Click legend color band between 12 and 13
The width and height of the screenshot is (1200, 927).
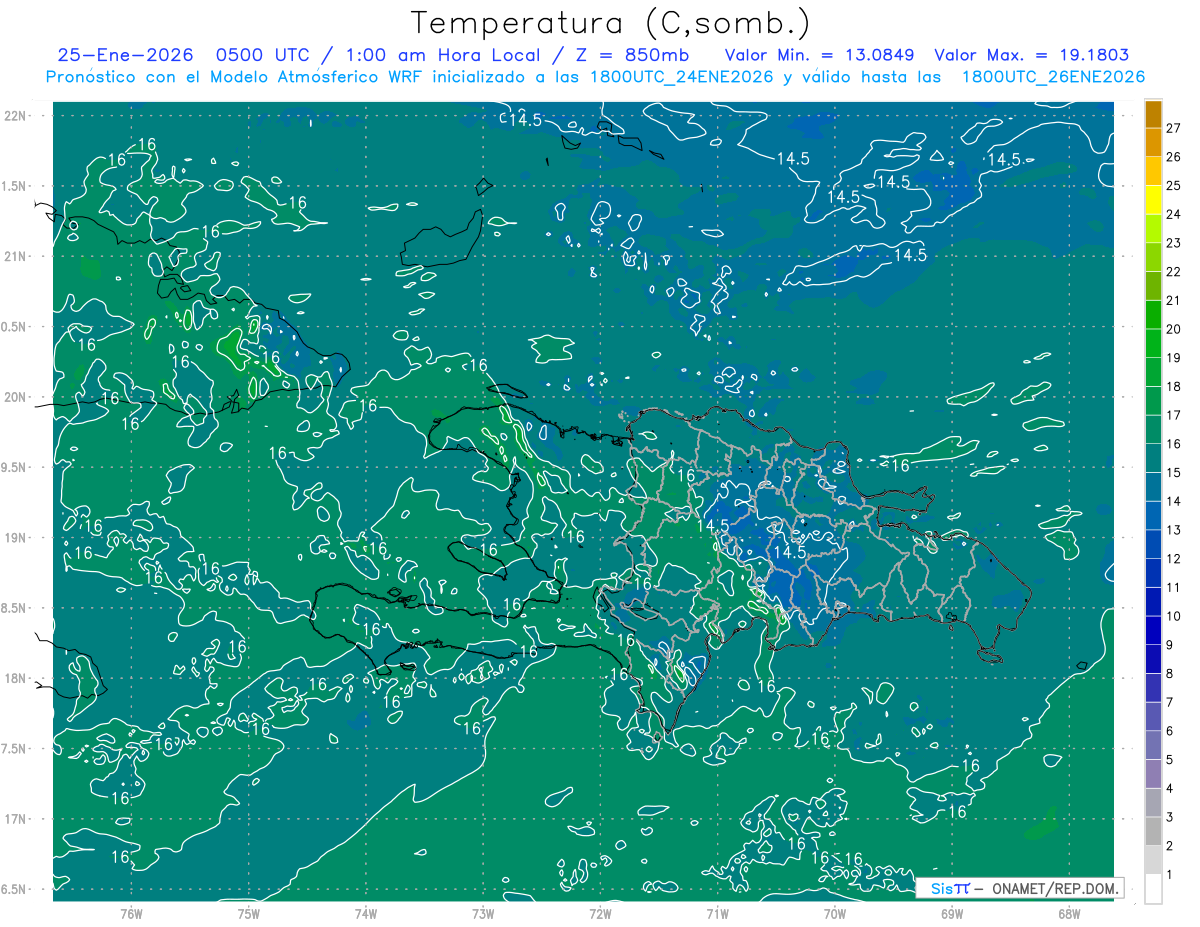[x=1153, y=544]
